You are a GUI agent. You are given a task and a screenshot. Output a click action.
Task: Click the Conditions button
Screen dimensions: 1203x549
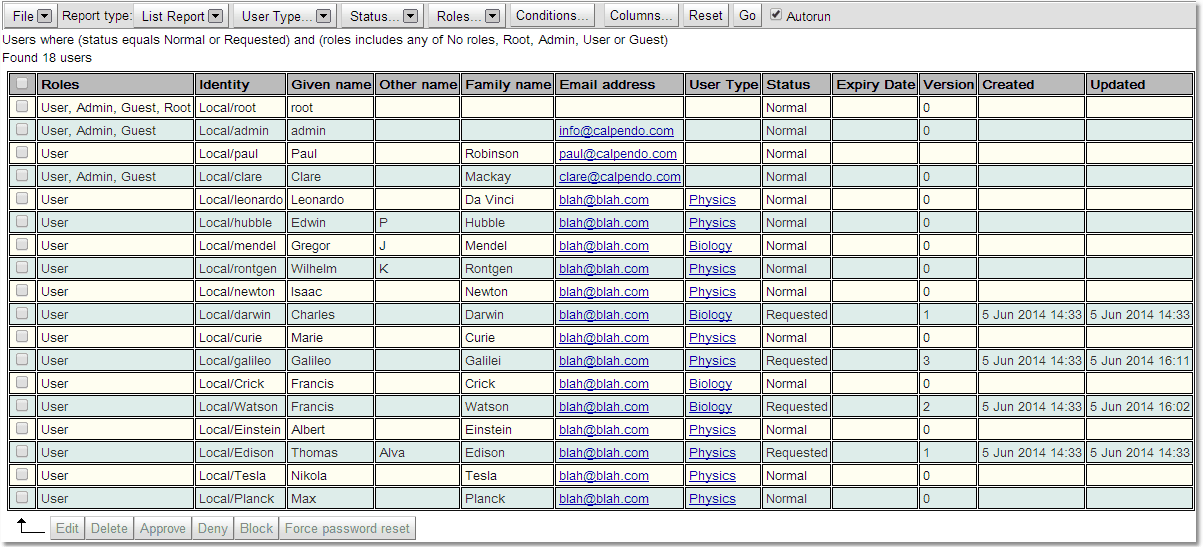(x=552, y=16)
